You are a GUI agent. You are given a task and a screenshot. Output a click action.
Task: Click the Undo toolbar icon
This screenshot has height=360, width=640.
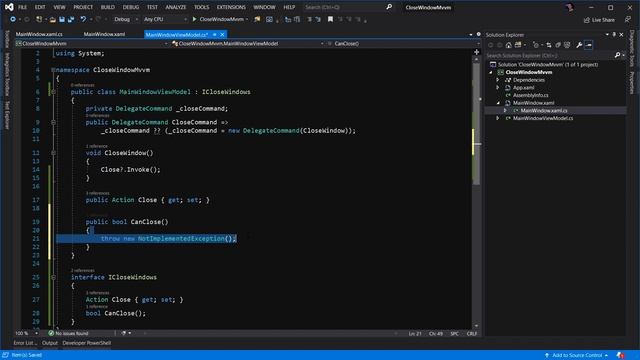83,19
